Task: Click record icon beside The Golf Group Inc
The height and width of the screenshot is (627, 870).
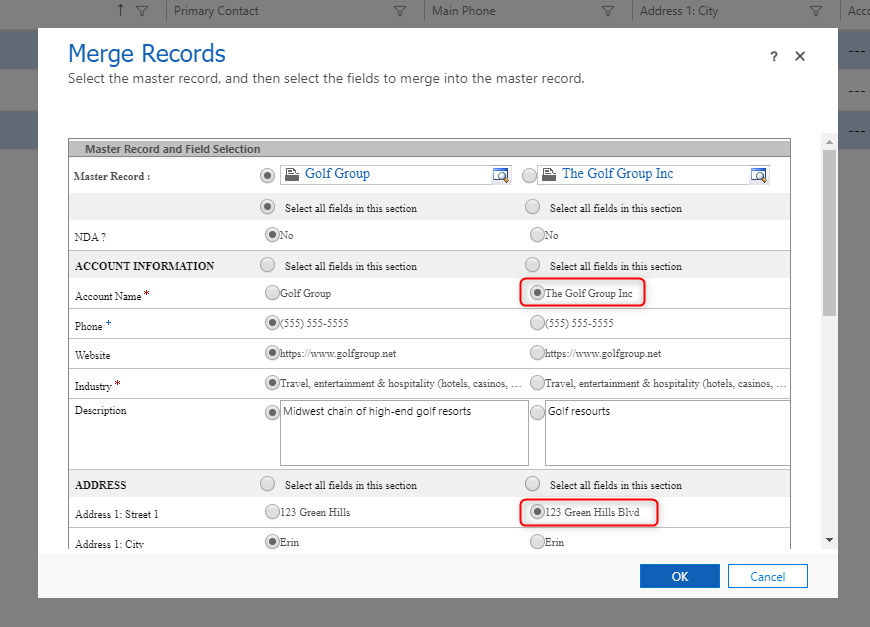Action: coord(549,175)
